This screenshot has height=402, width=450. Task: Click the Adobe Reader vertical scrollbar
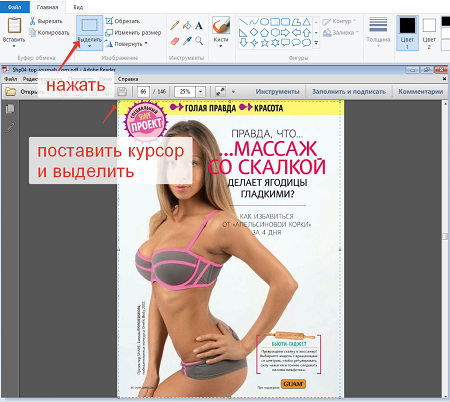coord(445,250)
